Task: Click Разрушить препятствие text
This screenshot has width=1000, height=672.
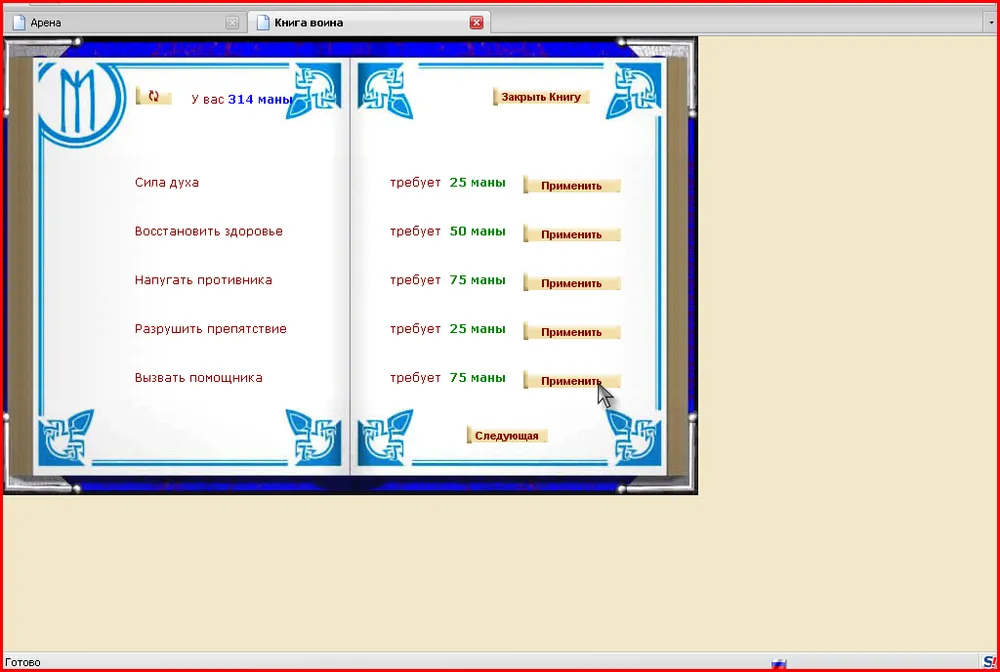Action: coord(210,329)
